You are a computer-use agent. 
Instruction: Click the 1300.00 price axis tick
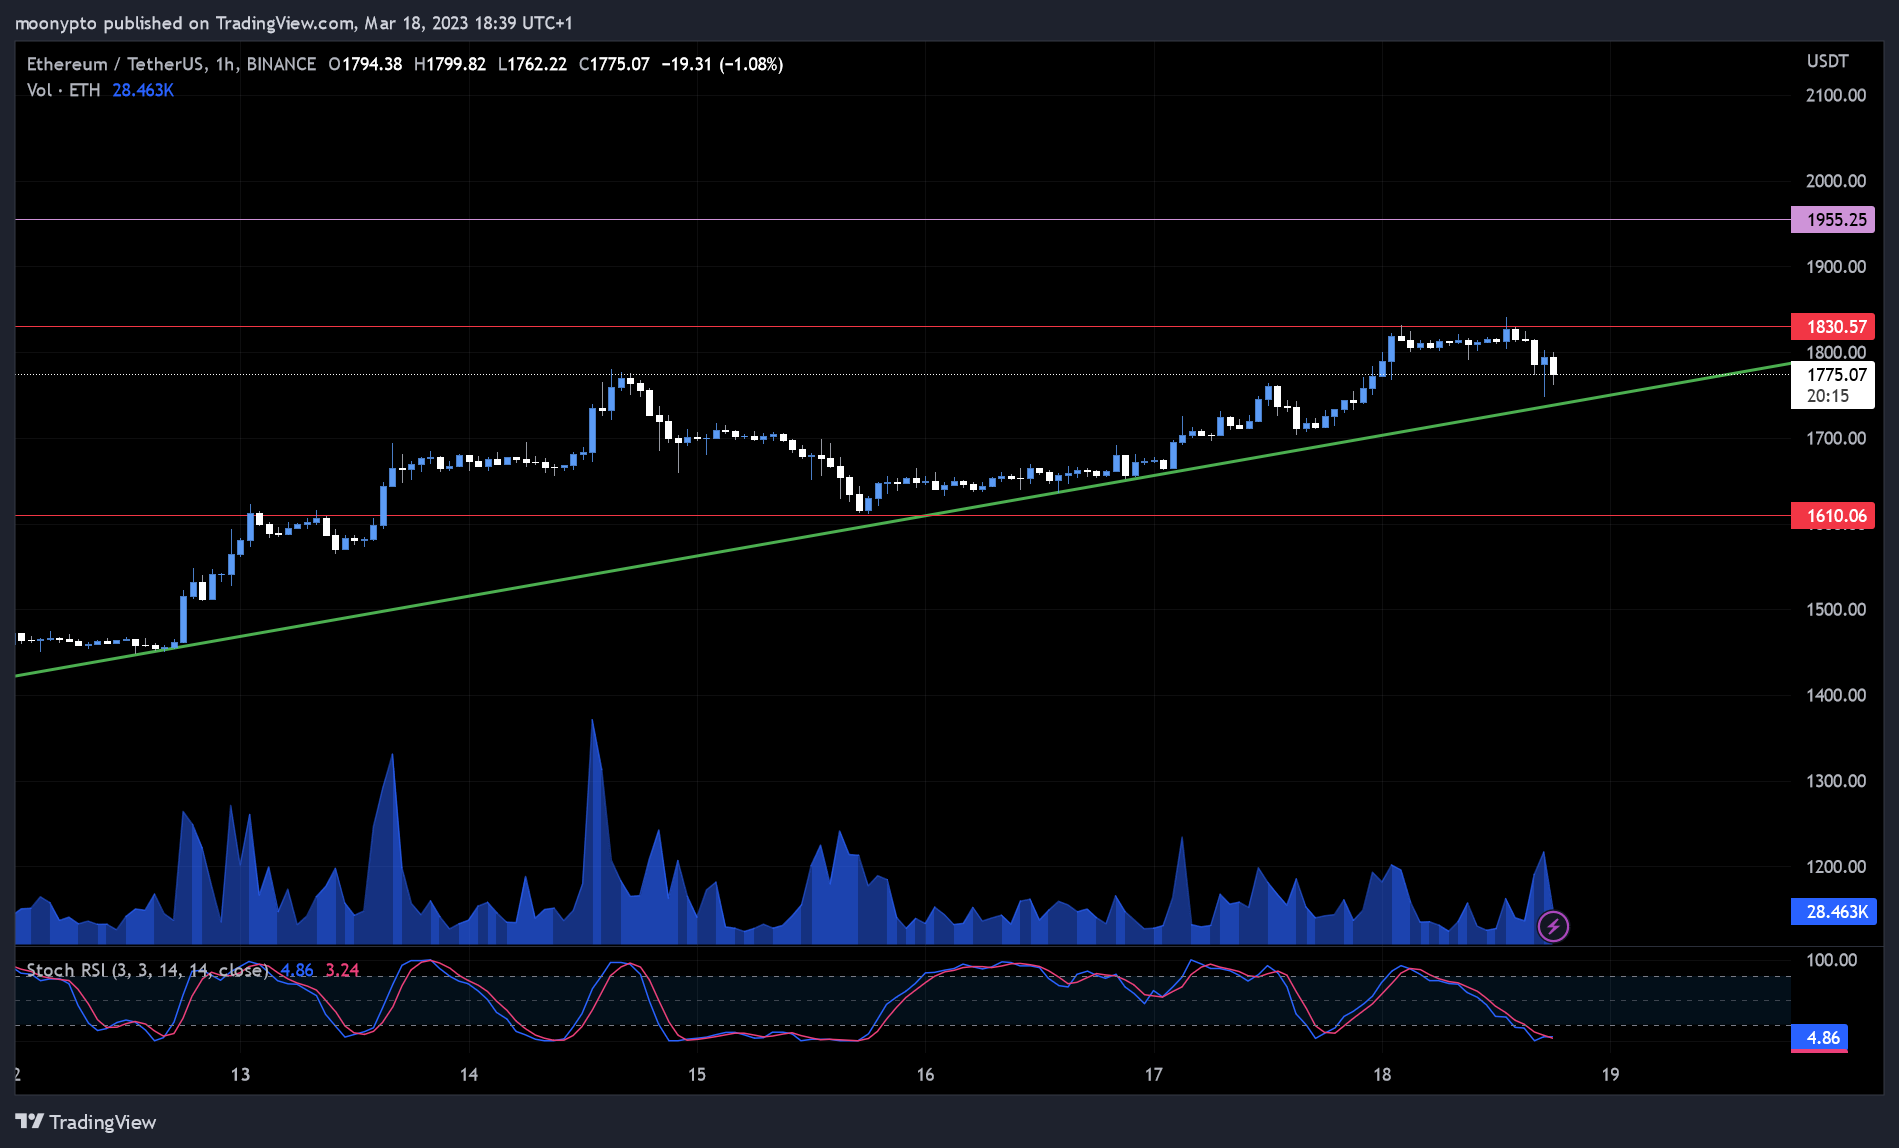pos(1836,781)
